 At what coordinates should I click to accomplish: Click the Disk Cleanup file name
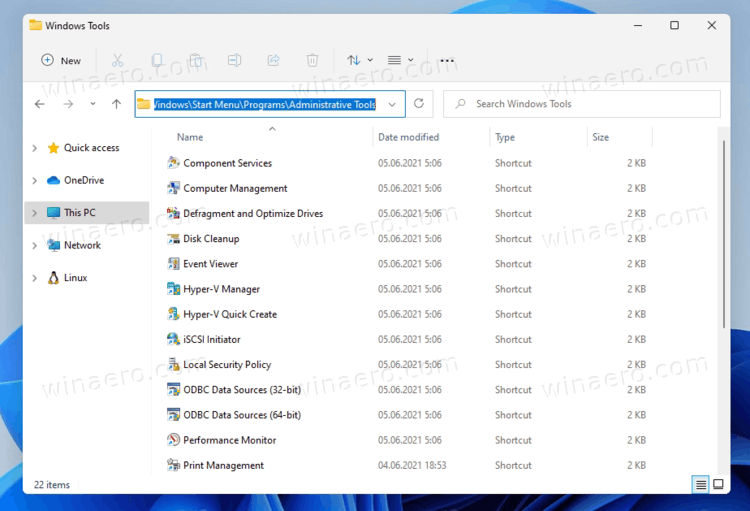coord(211,238)
